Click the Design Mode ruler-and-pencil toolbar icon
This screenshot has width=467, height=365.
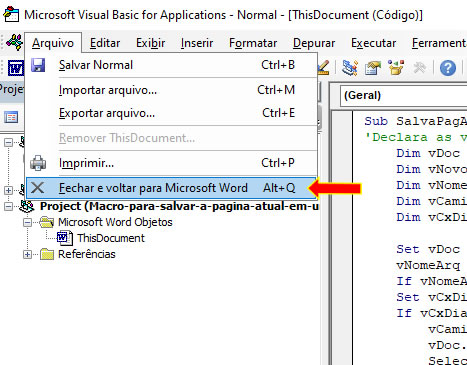click(323, 67)
